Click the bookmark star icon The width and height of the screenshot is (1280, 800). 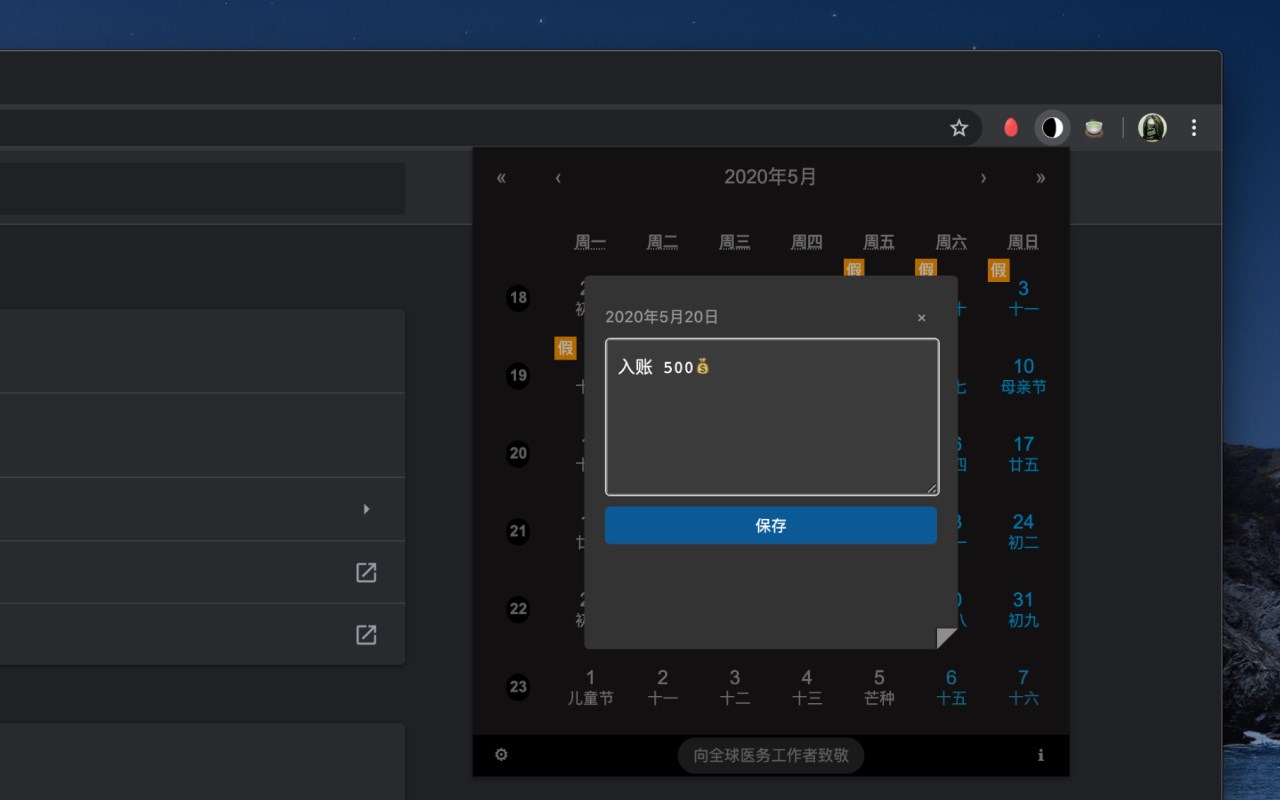(x=959, y=128)
